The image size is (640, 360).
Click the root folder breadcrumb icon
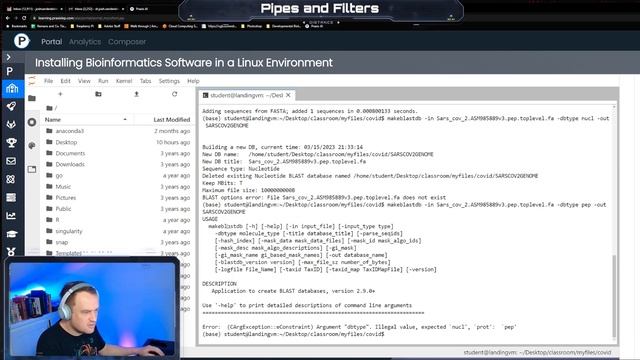click(x=49, y=108)
